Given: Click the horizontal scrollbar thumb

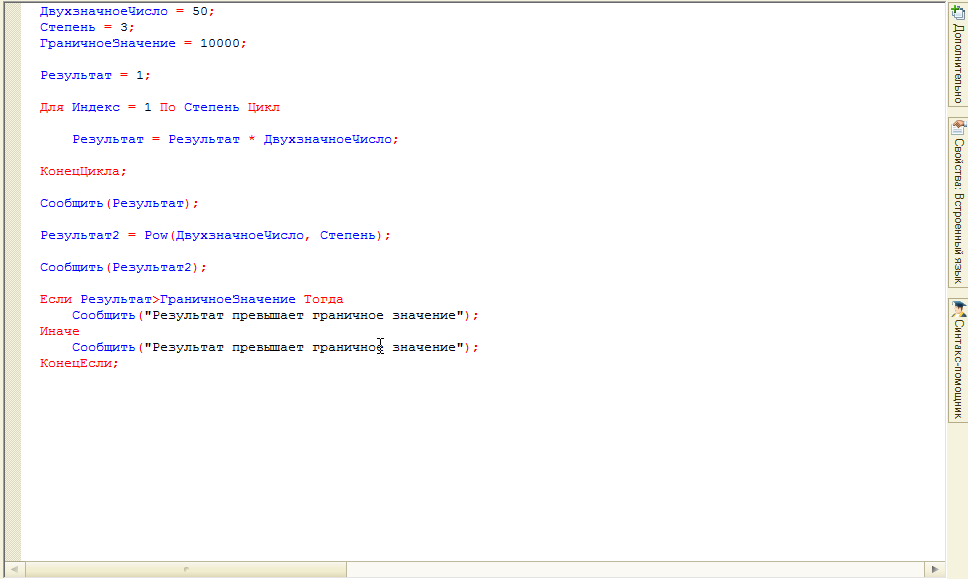Looking at the screenshot, I should click(x=186, y=569).
